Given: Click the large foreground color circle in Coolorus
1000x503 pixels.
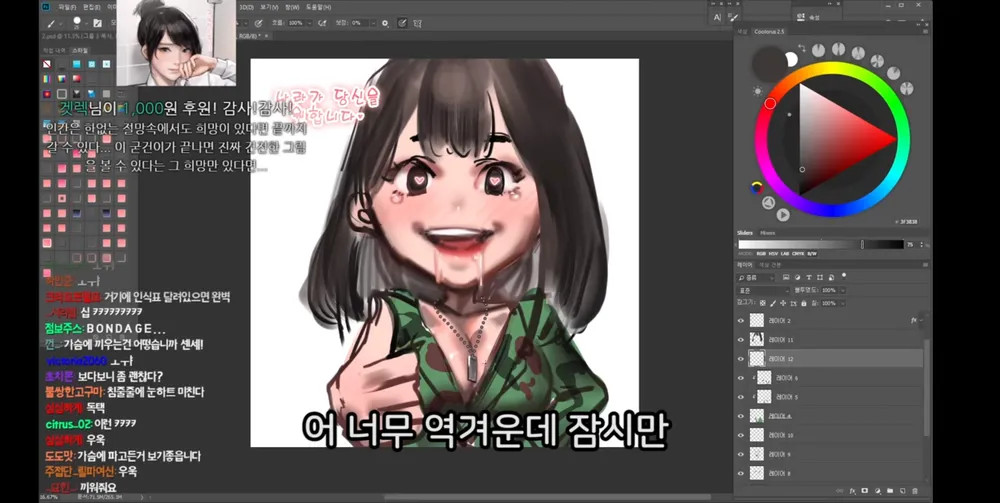Looking at the screenshot, I should (x=768, y=64).
